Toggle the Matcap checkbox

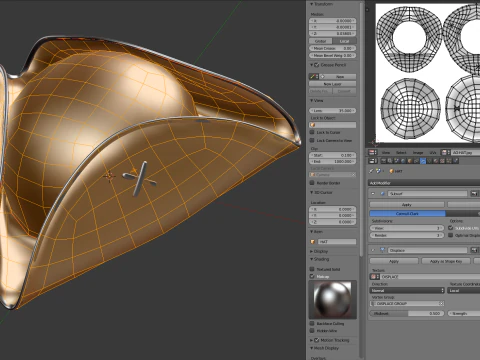pyautogui.click(x=312, y=276)
